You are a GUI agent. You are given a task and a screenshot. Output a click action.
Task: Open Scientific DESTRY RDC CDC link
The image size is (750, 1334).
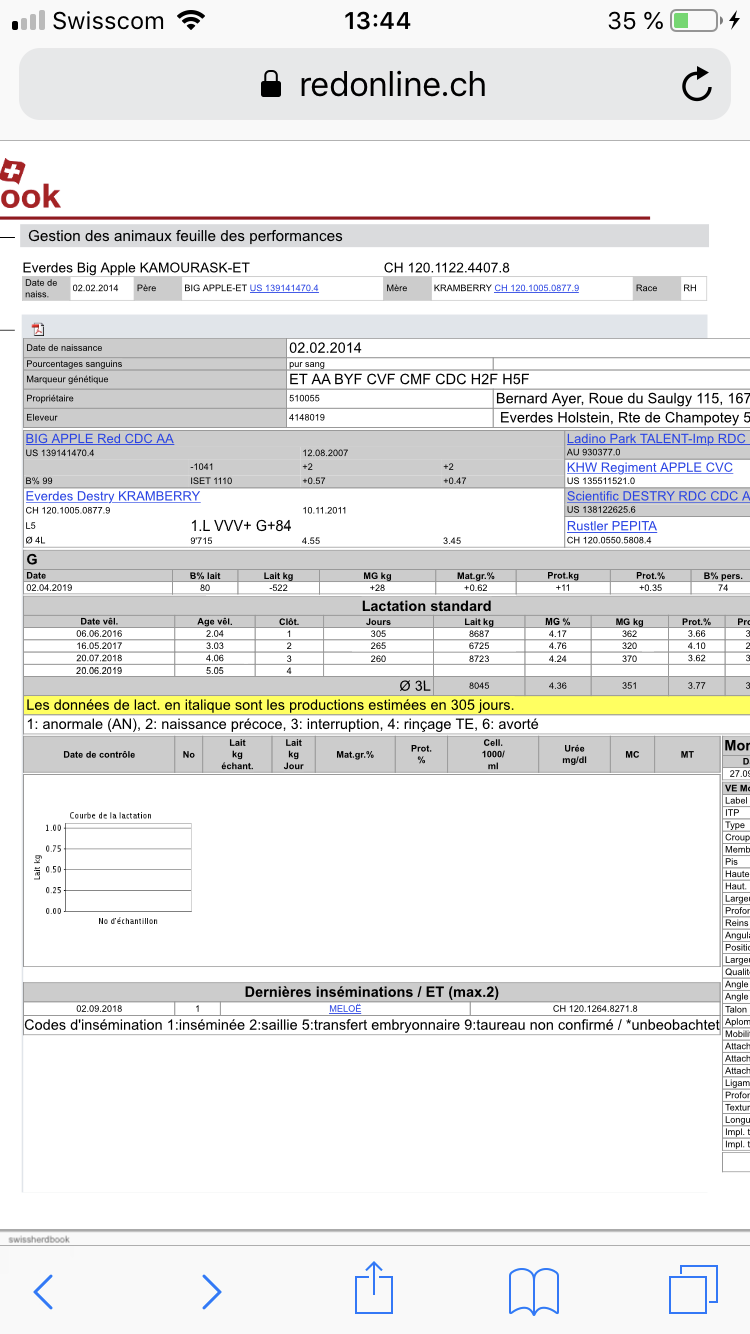657,496
